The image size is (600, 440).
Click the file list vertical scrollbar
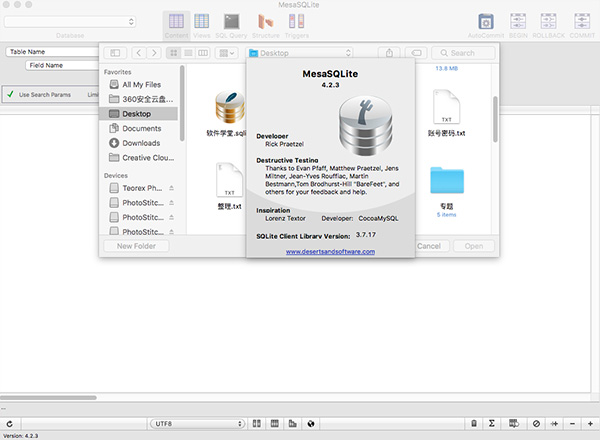tap(495, 119)
